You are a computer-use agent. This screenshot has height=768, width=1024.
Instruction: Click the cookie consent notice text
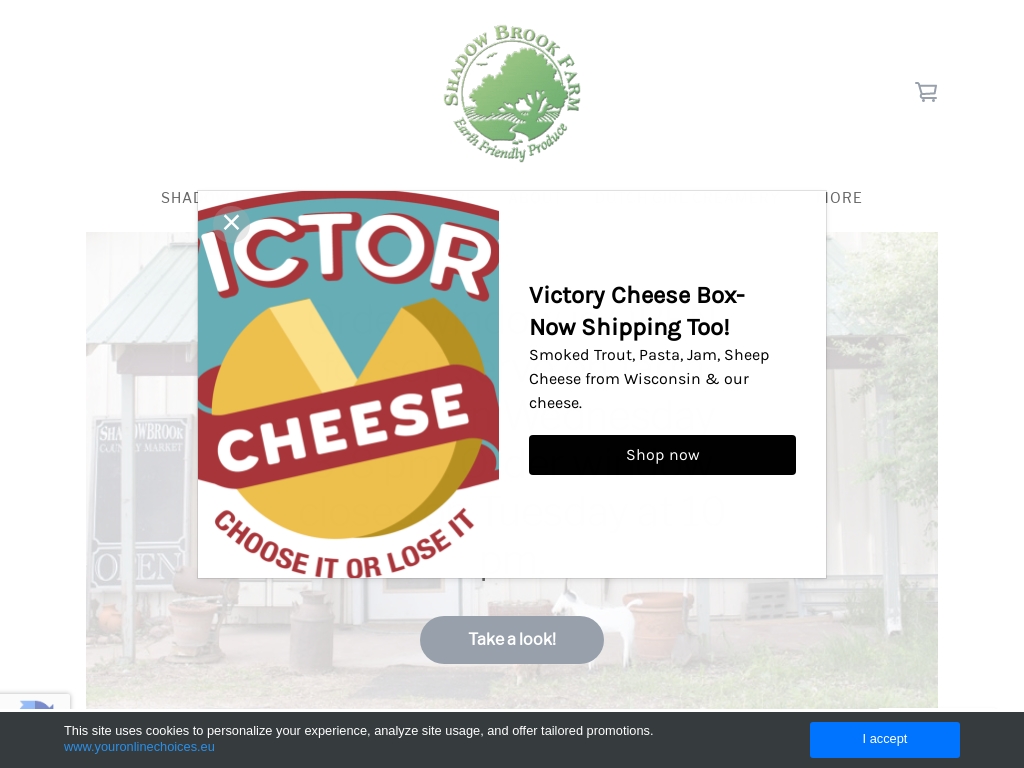coord(359,731)
